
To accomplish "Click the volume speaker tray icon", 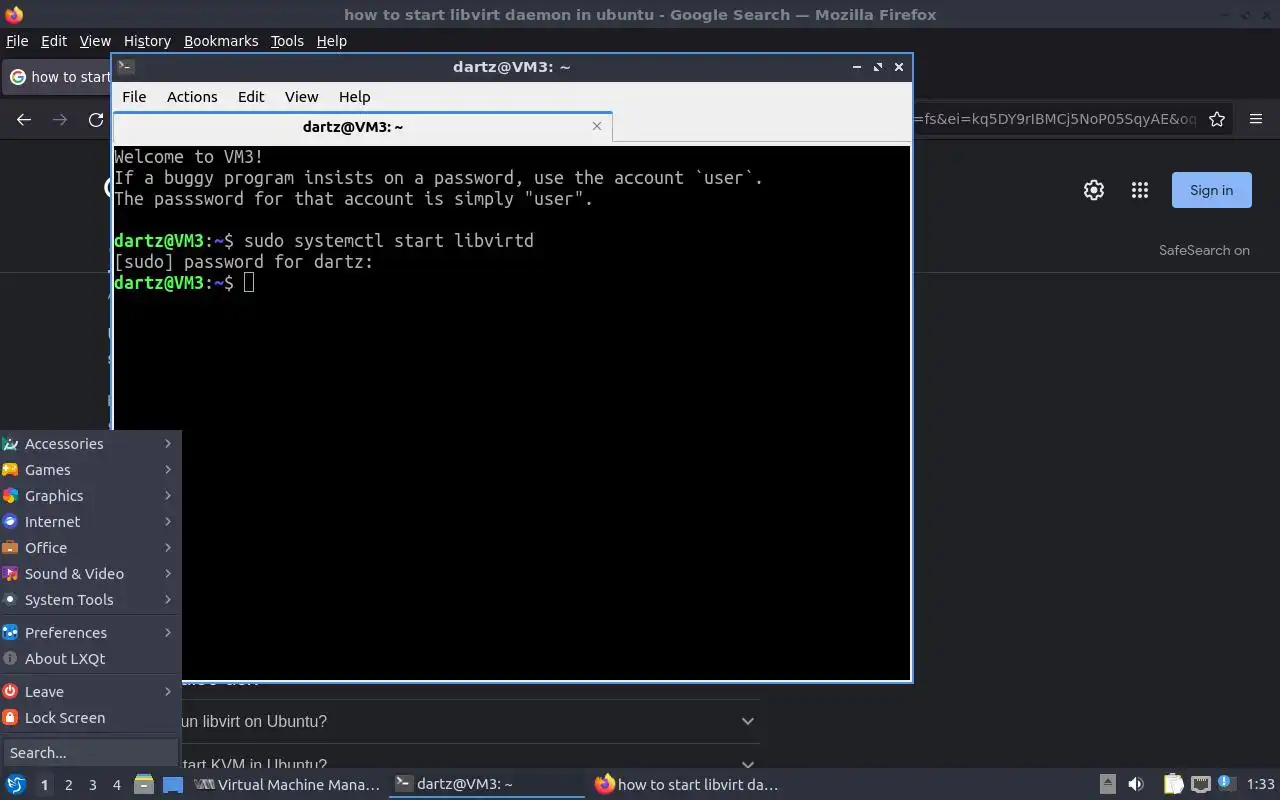I will (1136, 785).
